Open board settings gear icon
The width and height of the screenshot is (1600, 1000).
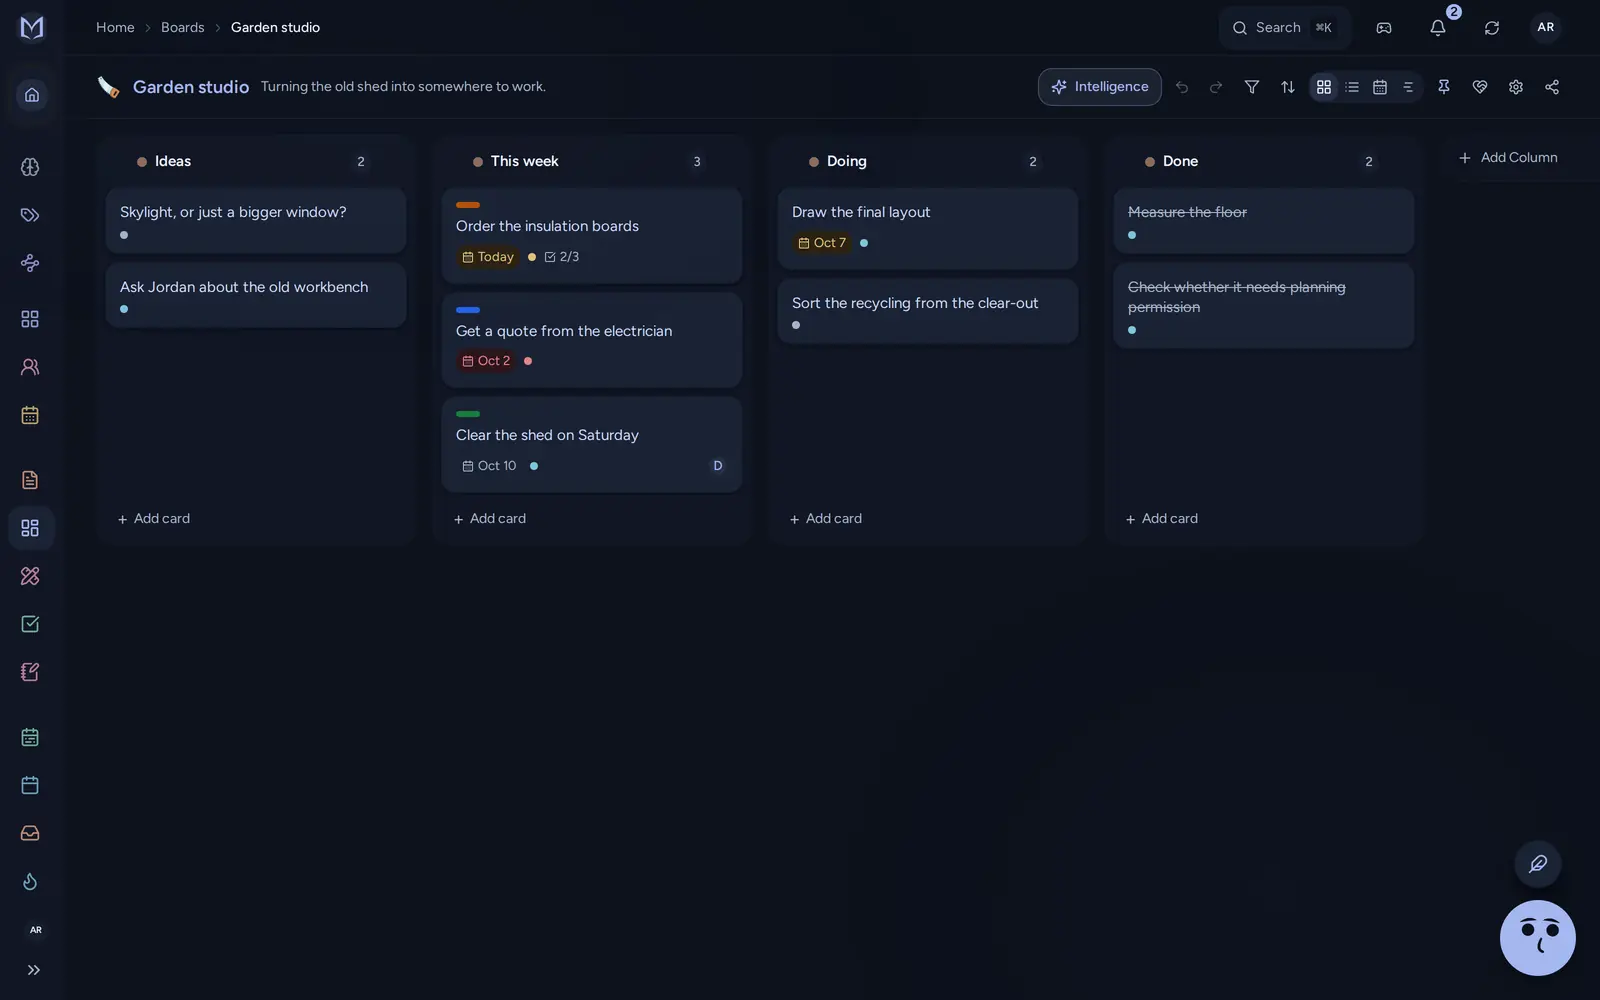coord(1515,87)
